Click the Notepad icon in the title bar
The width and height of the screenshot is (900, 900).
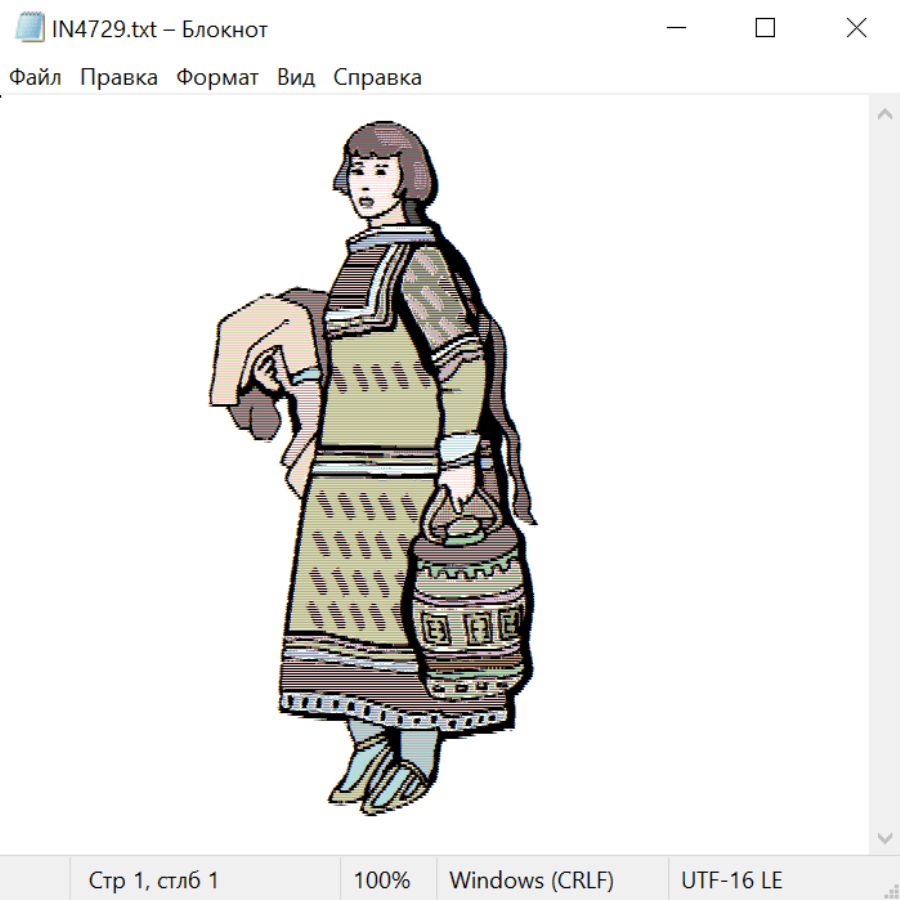click(29, 28)
